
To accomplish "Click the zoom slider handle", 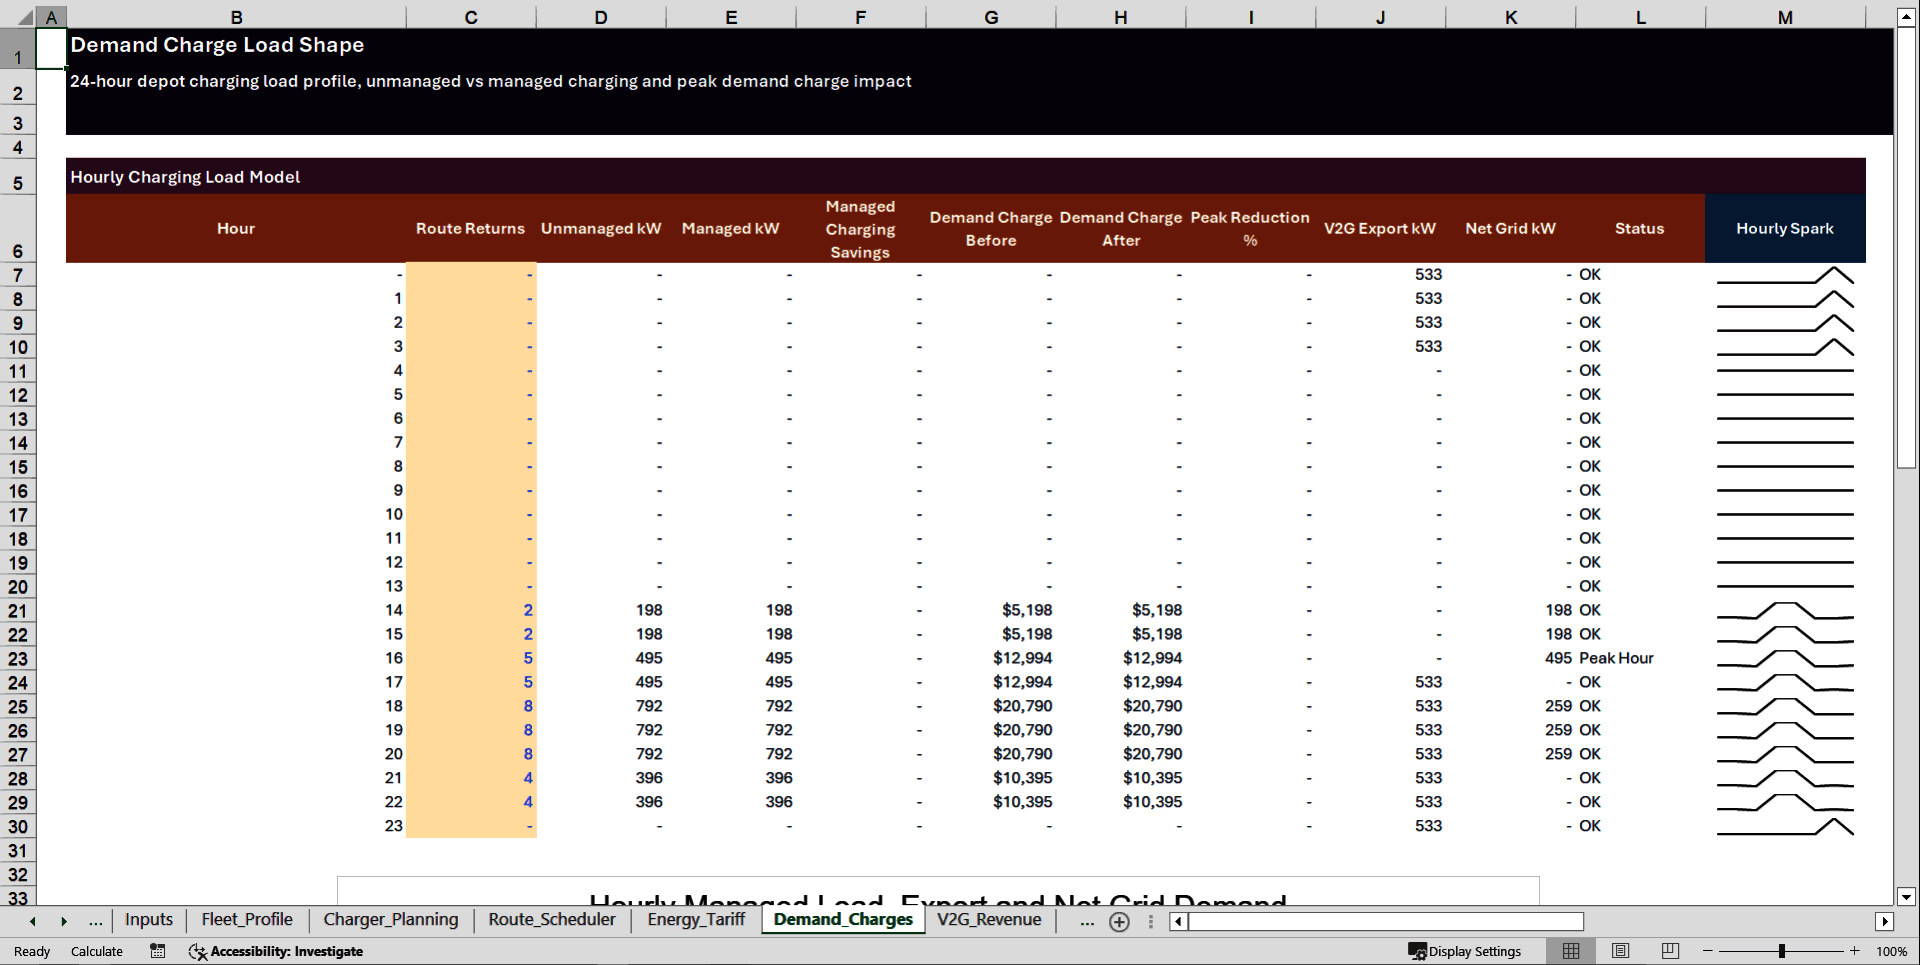I will (1782, 951).
